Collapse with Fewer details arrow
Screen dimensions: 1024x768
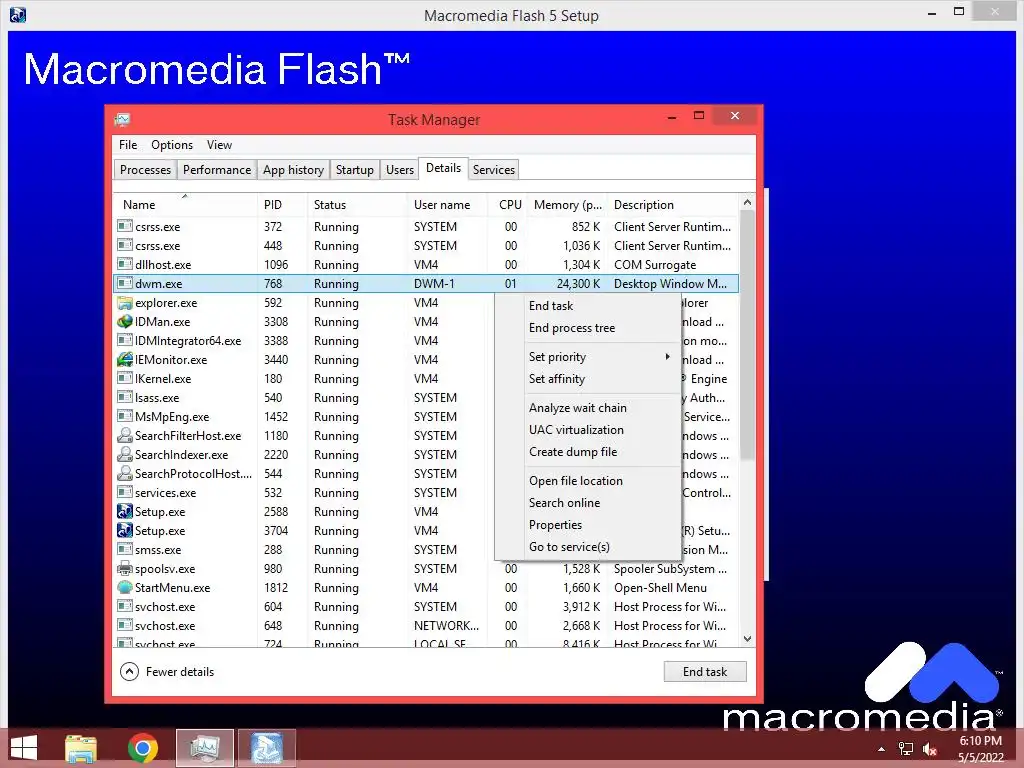129,671
